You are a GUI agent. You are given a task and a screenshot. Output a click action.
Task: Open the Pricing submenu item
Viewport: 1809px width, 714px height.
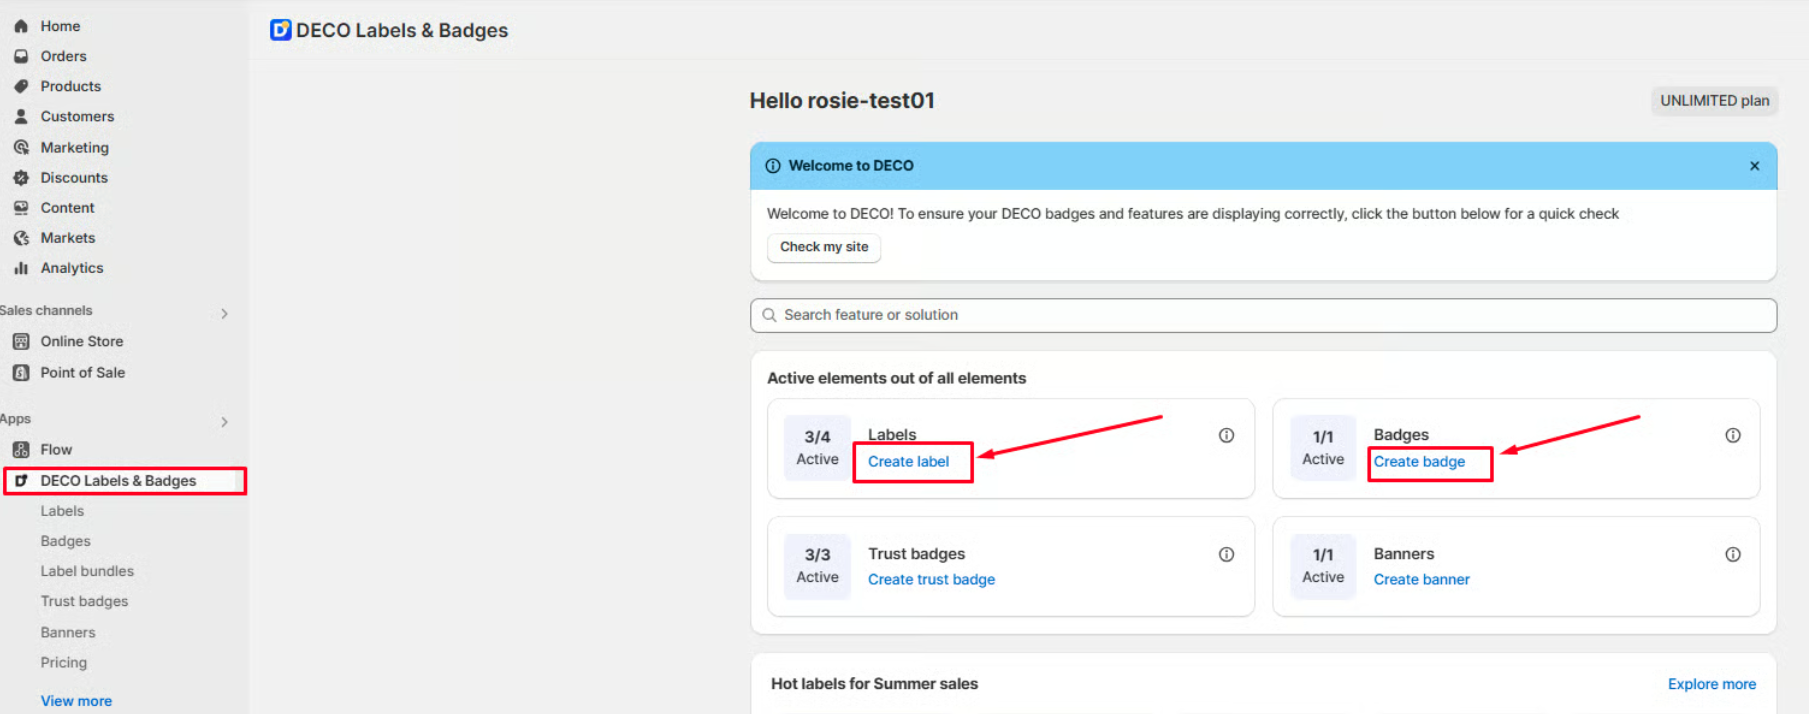(x=64, y=662)
